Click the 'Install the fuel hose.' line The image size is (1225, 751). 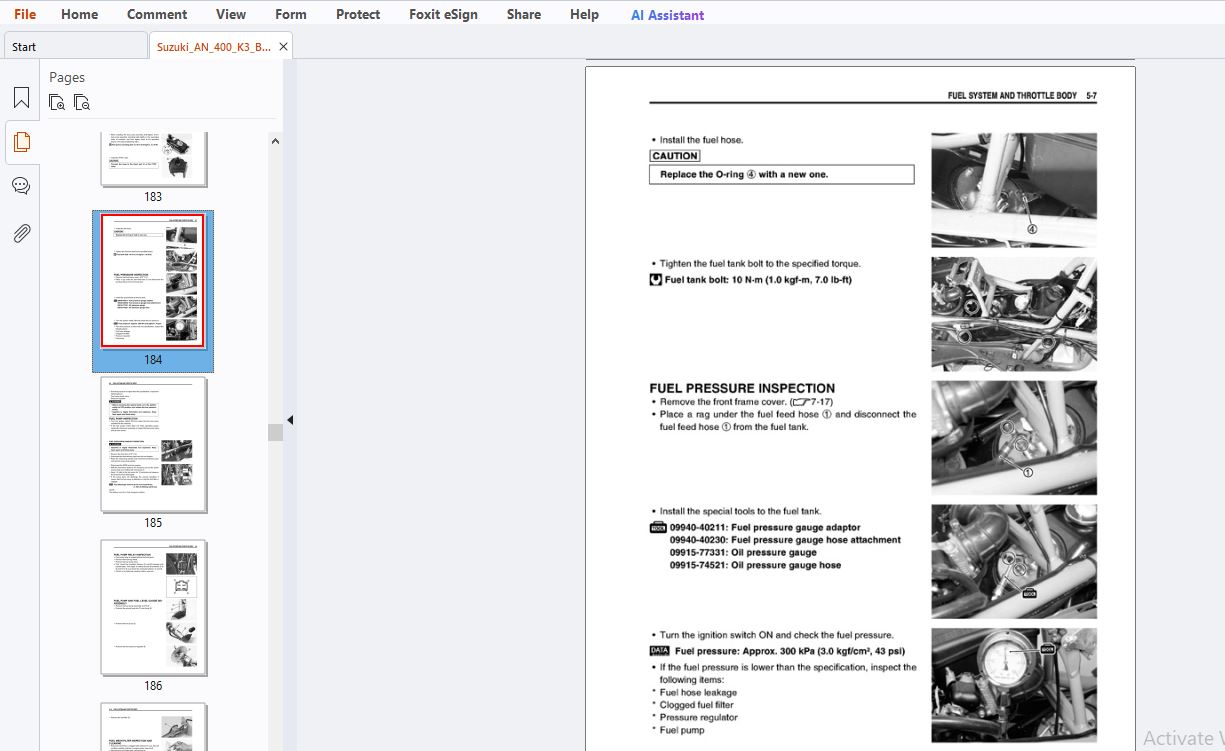point(701,140)
